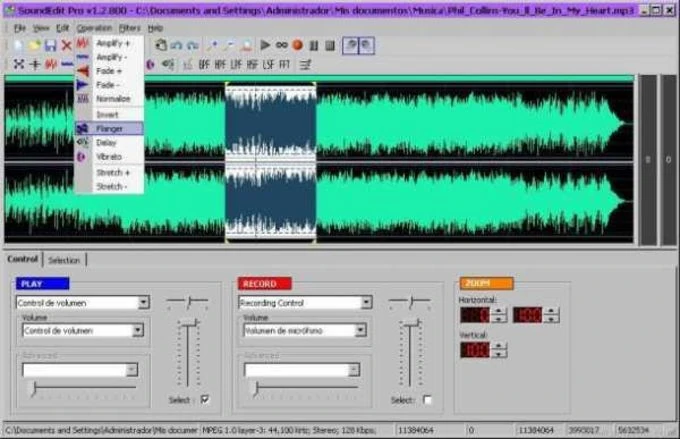
Task: Uncheck the Play Select checkbox
Action: coord(205,400)
